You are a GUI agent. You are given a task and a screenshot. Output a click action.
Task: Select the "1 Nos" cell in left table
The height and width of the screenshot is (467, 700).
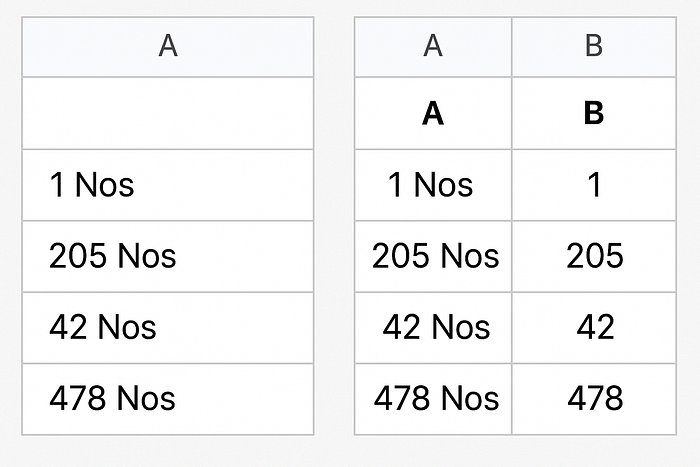[168, 185]
